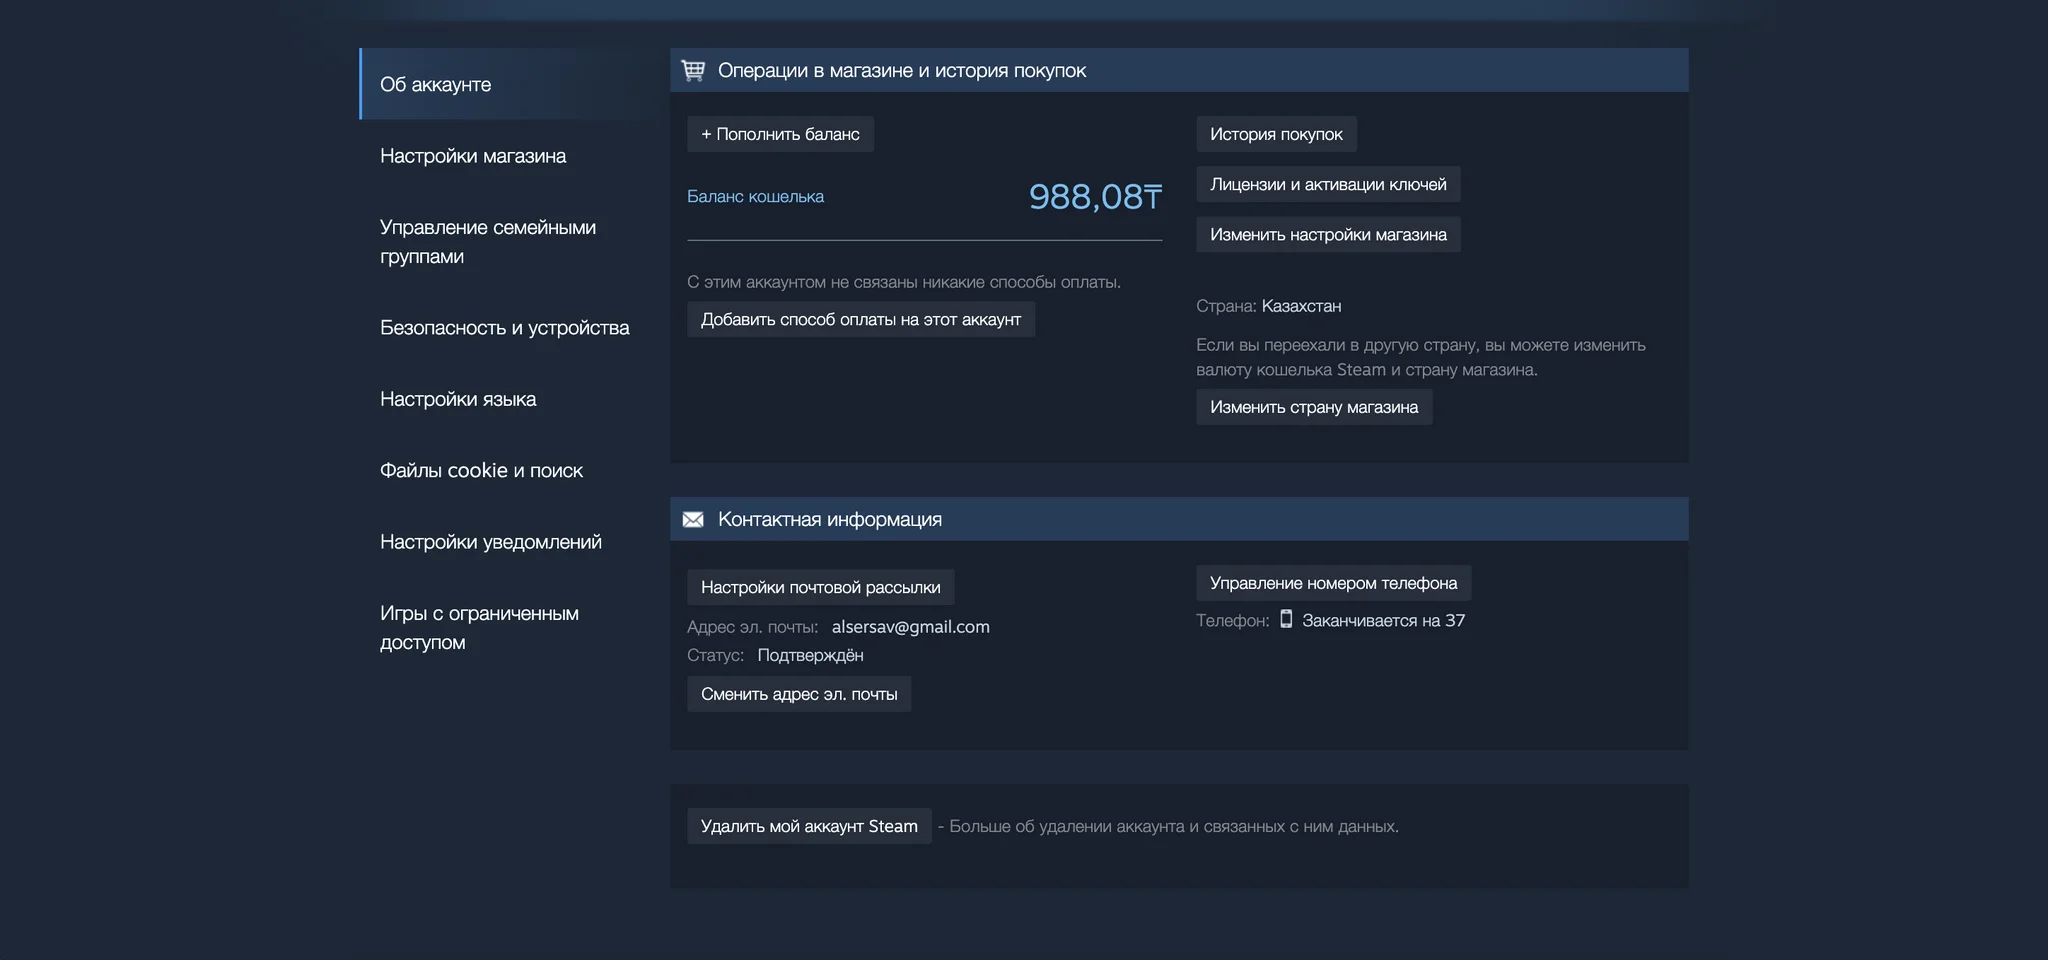2048x960 pixels.
Task: Click Удалить мой аккаунт Steam
Action: pyautogui.click(x=809, y=826)
